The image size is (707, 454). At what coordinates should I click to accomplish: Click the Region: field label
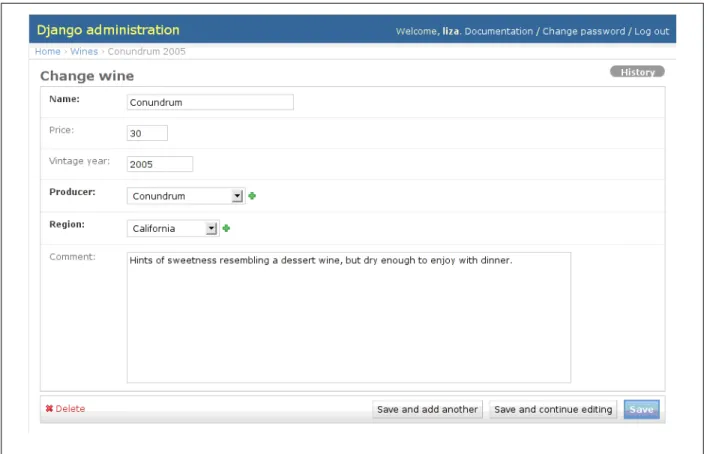point(67,224)
